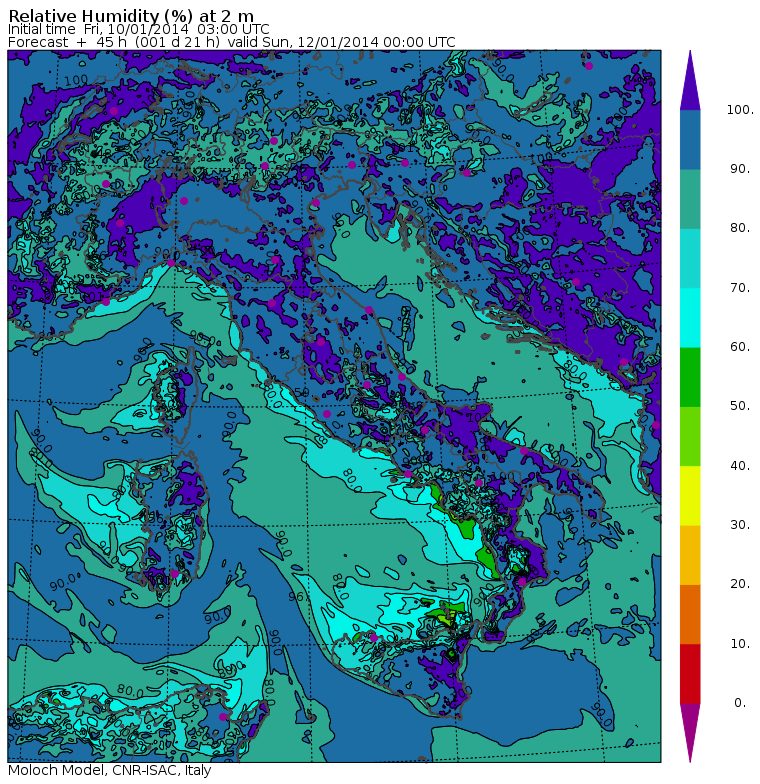Select the turquoise 70–80 legend segment
Screen dimensions: 760x784
[690, 258]
